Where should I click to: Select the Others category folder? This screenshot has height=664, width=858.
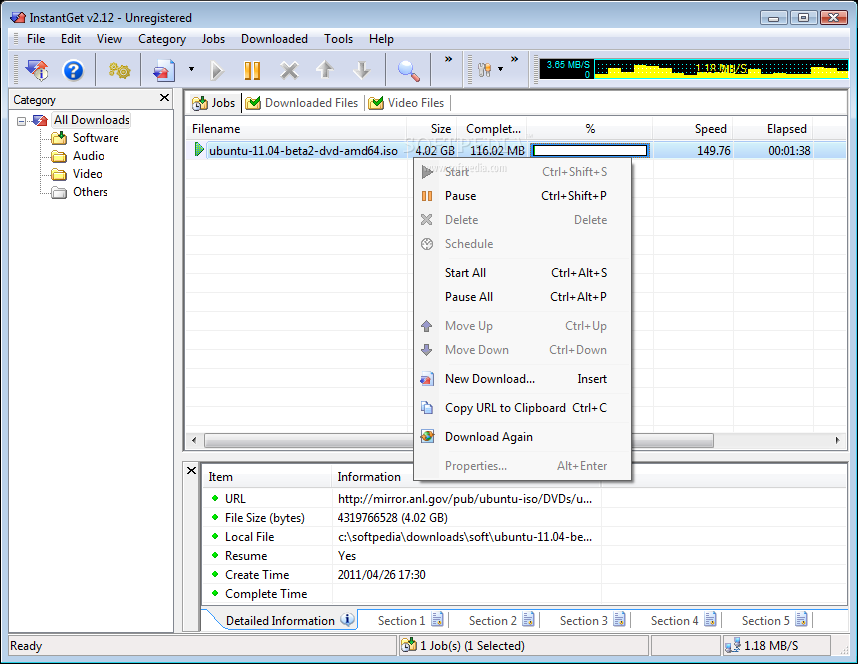(x=90, y=192)
